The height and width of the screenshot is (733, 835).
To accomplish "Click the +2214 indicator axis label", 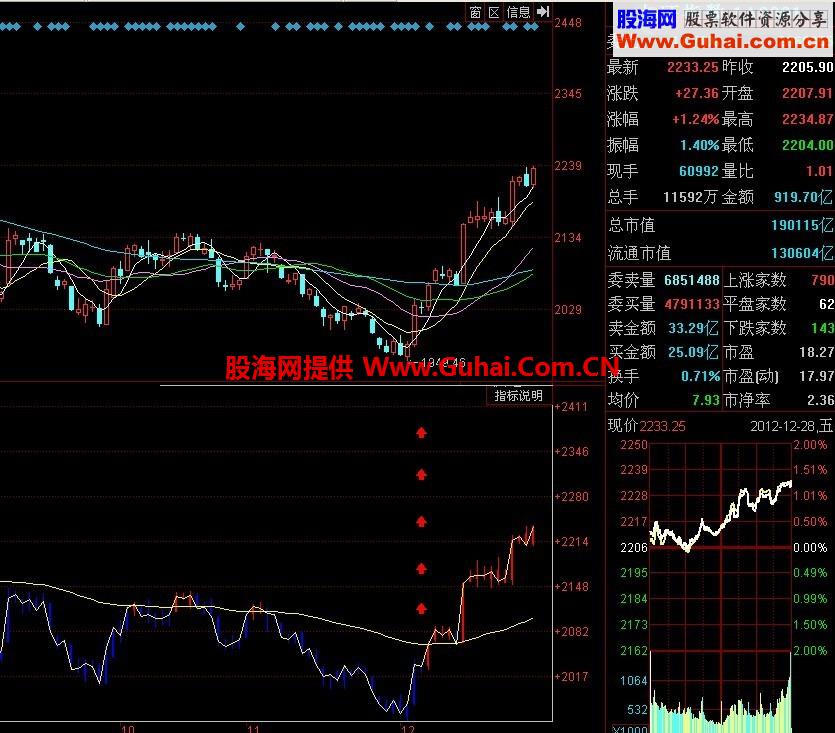I will click(571, 542).
